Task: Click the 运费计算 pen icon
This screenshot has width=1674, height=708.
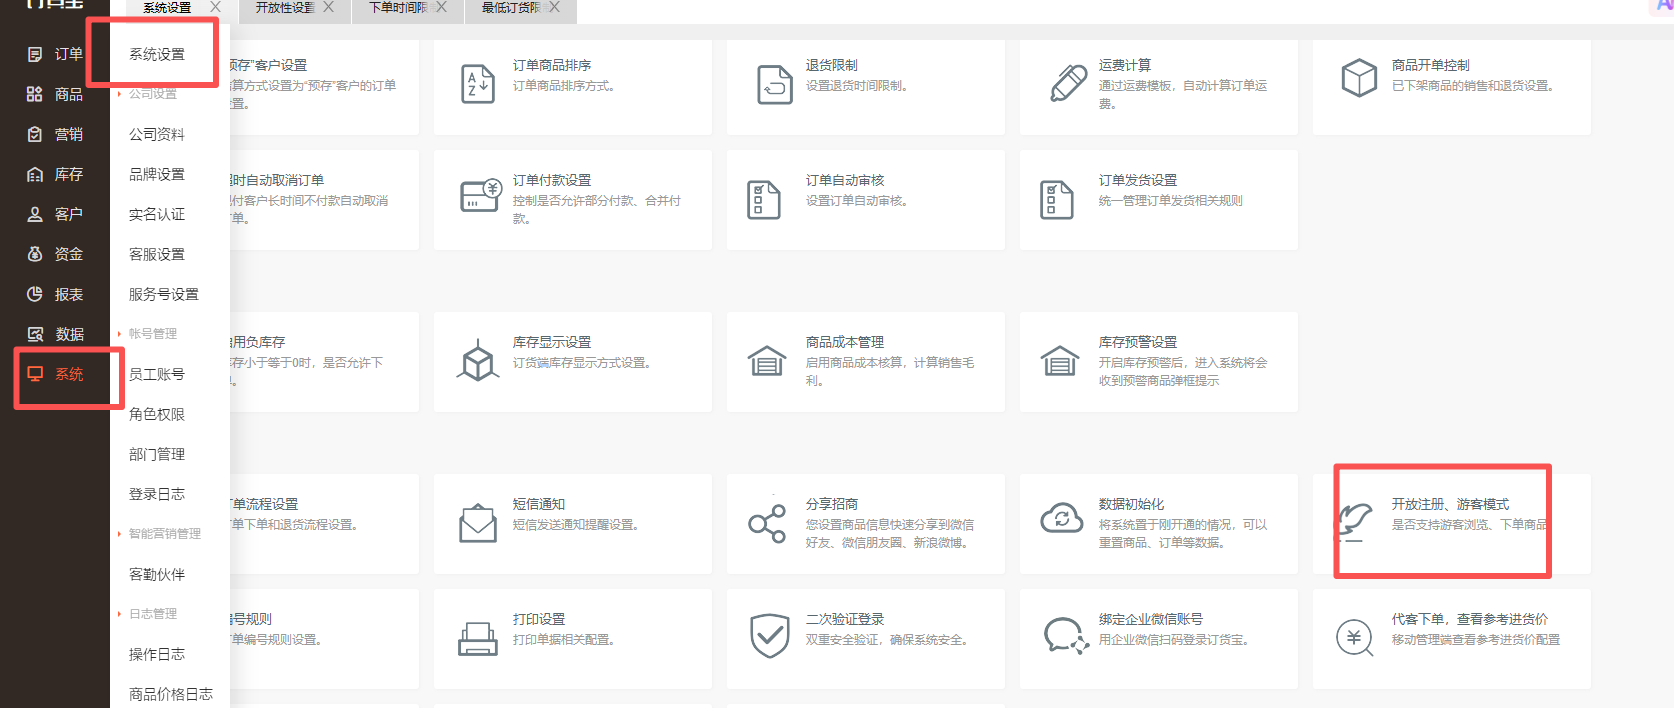Action: [x=1068, y=83]
